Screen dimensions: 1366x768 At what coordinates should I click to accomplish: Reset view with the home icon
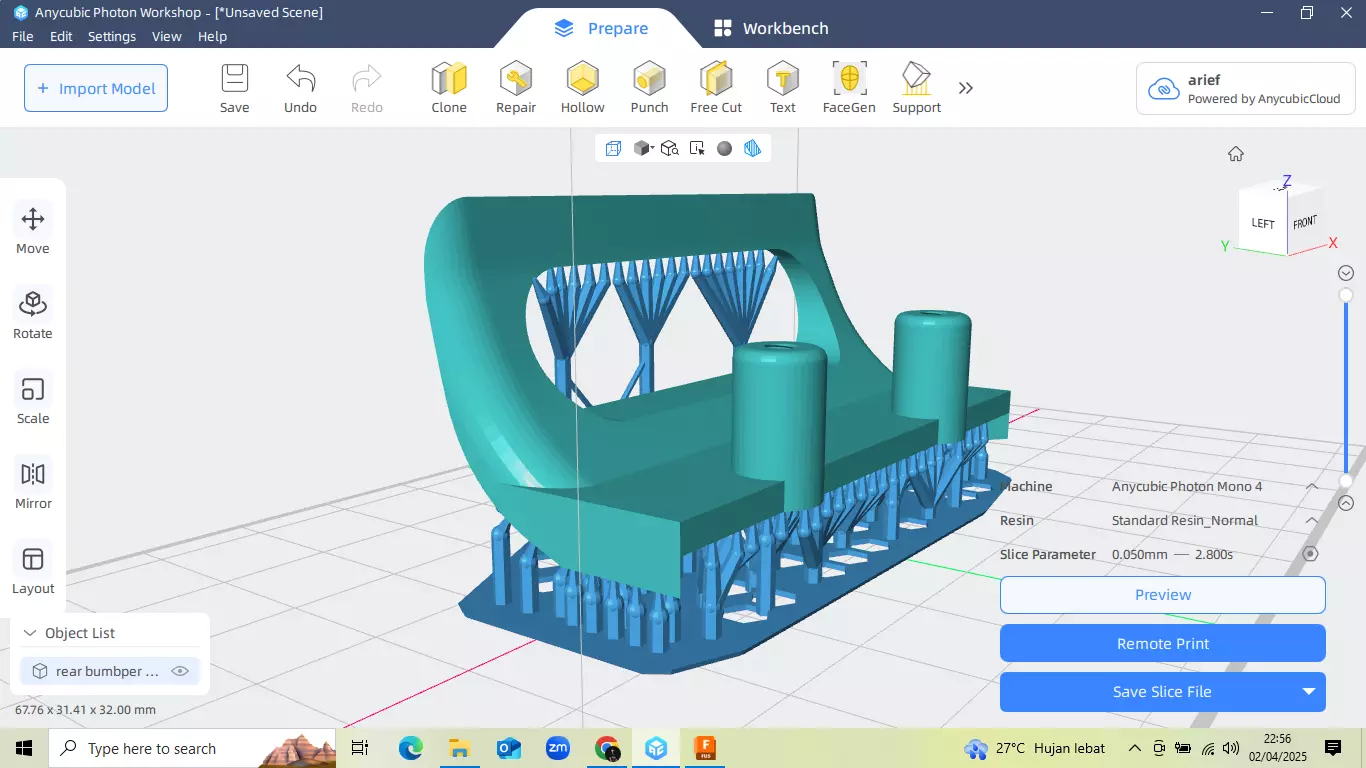tap(1236, 154)
